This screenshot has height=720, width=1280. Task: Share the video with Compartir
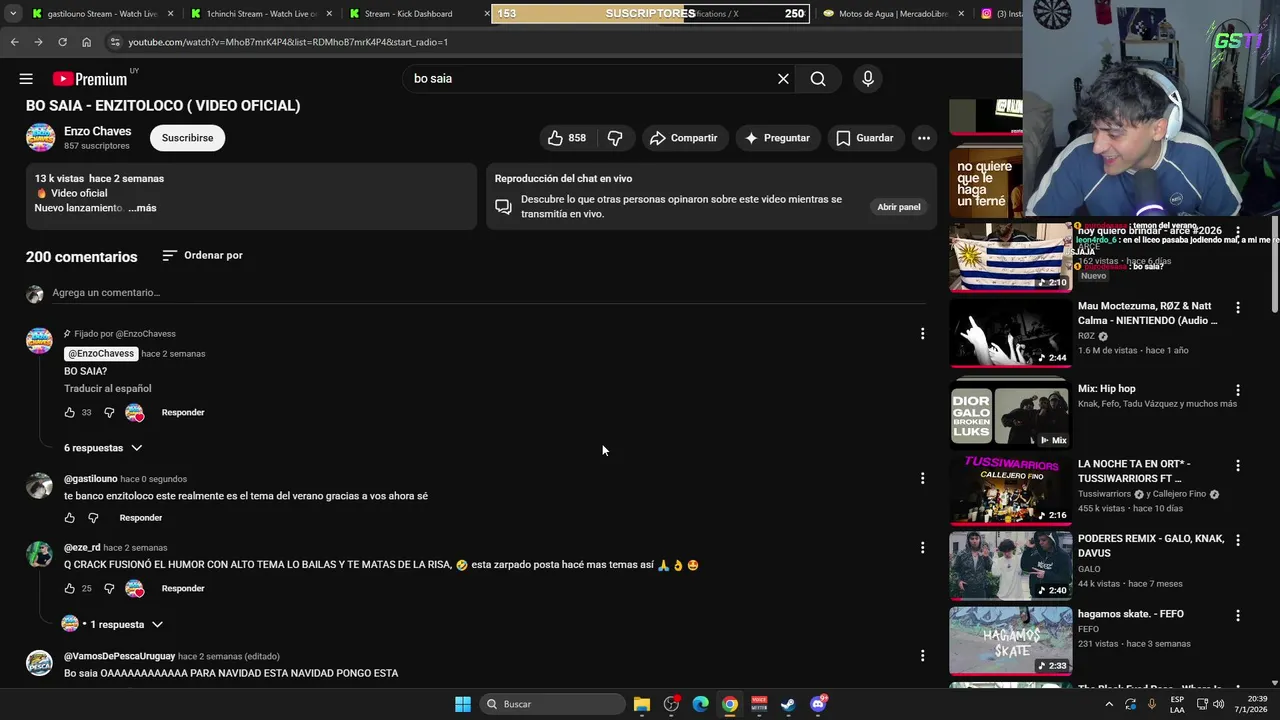point(684,138)
